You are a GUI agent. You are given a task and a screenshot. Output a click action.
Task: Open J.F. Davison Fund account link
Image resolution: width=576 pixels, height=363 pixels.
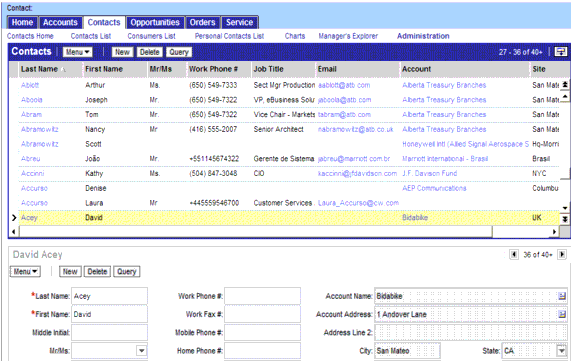429,173
